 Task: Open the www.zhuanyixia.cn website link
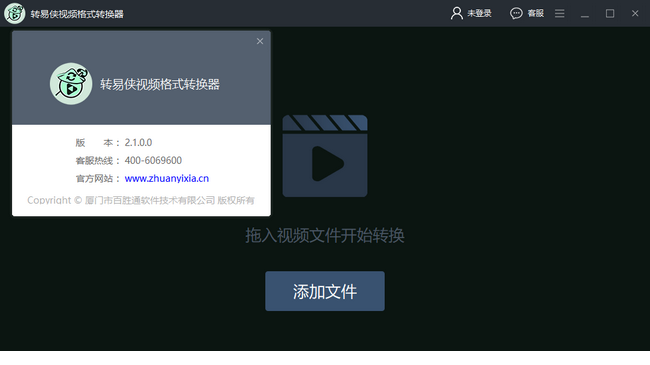pyautogui.click(x=167, y=178)
